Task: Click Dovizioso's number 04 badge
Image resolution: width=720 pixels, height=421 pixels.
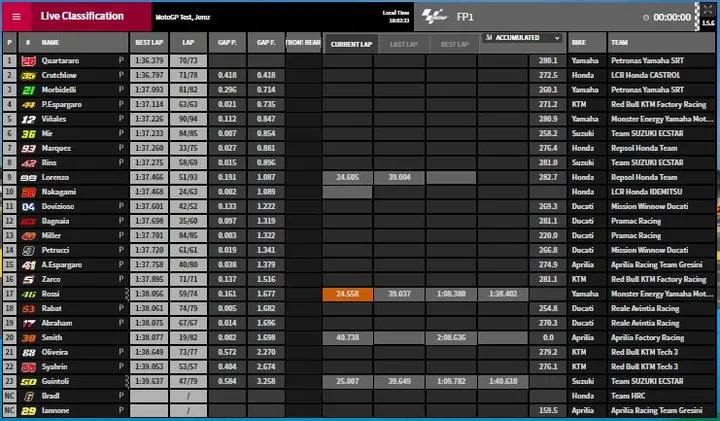Action: coord(28,207)
